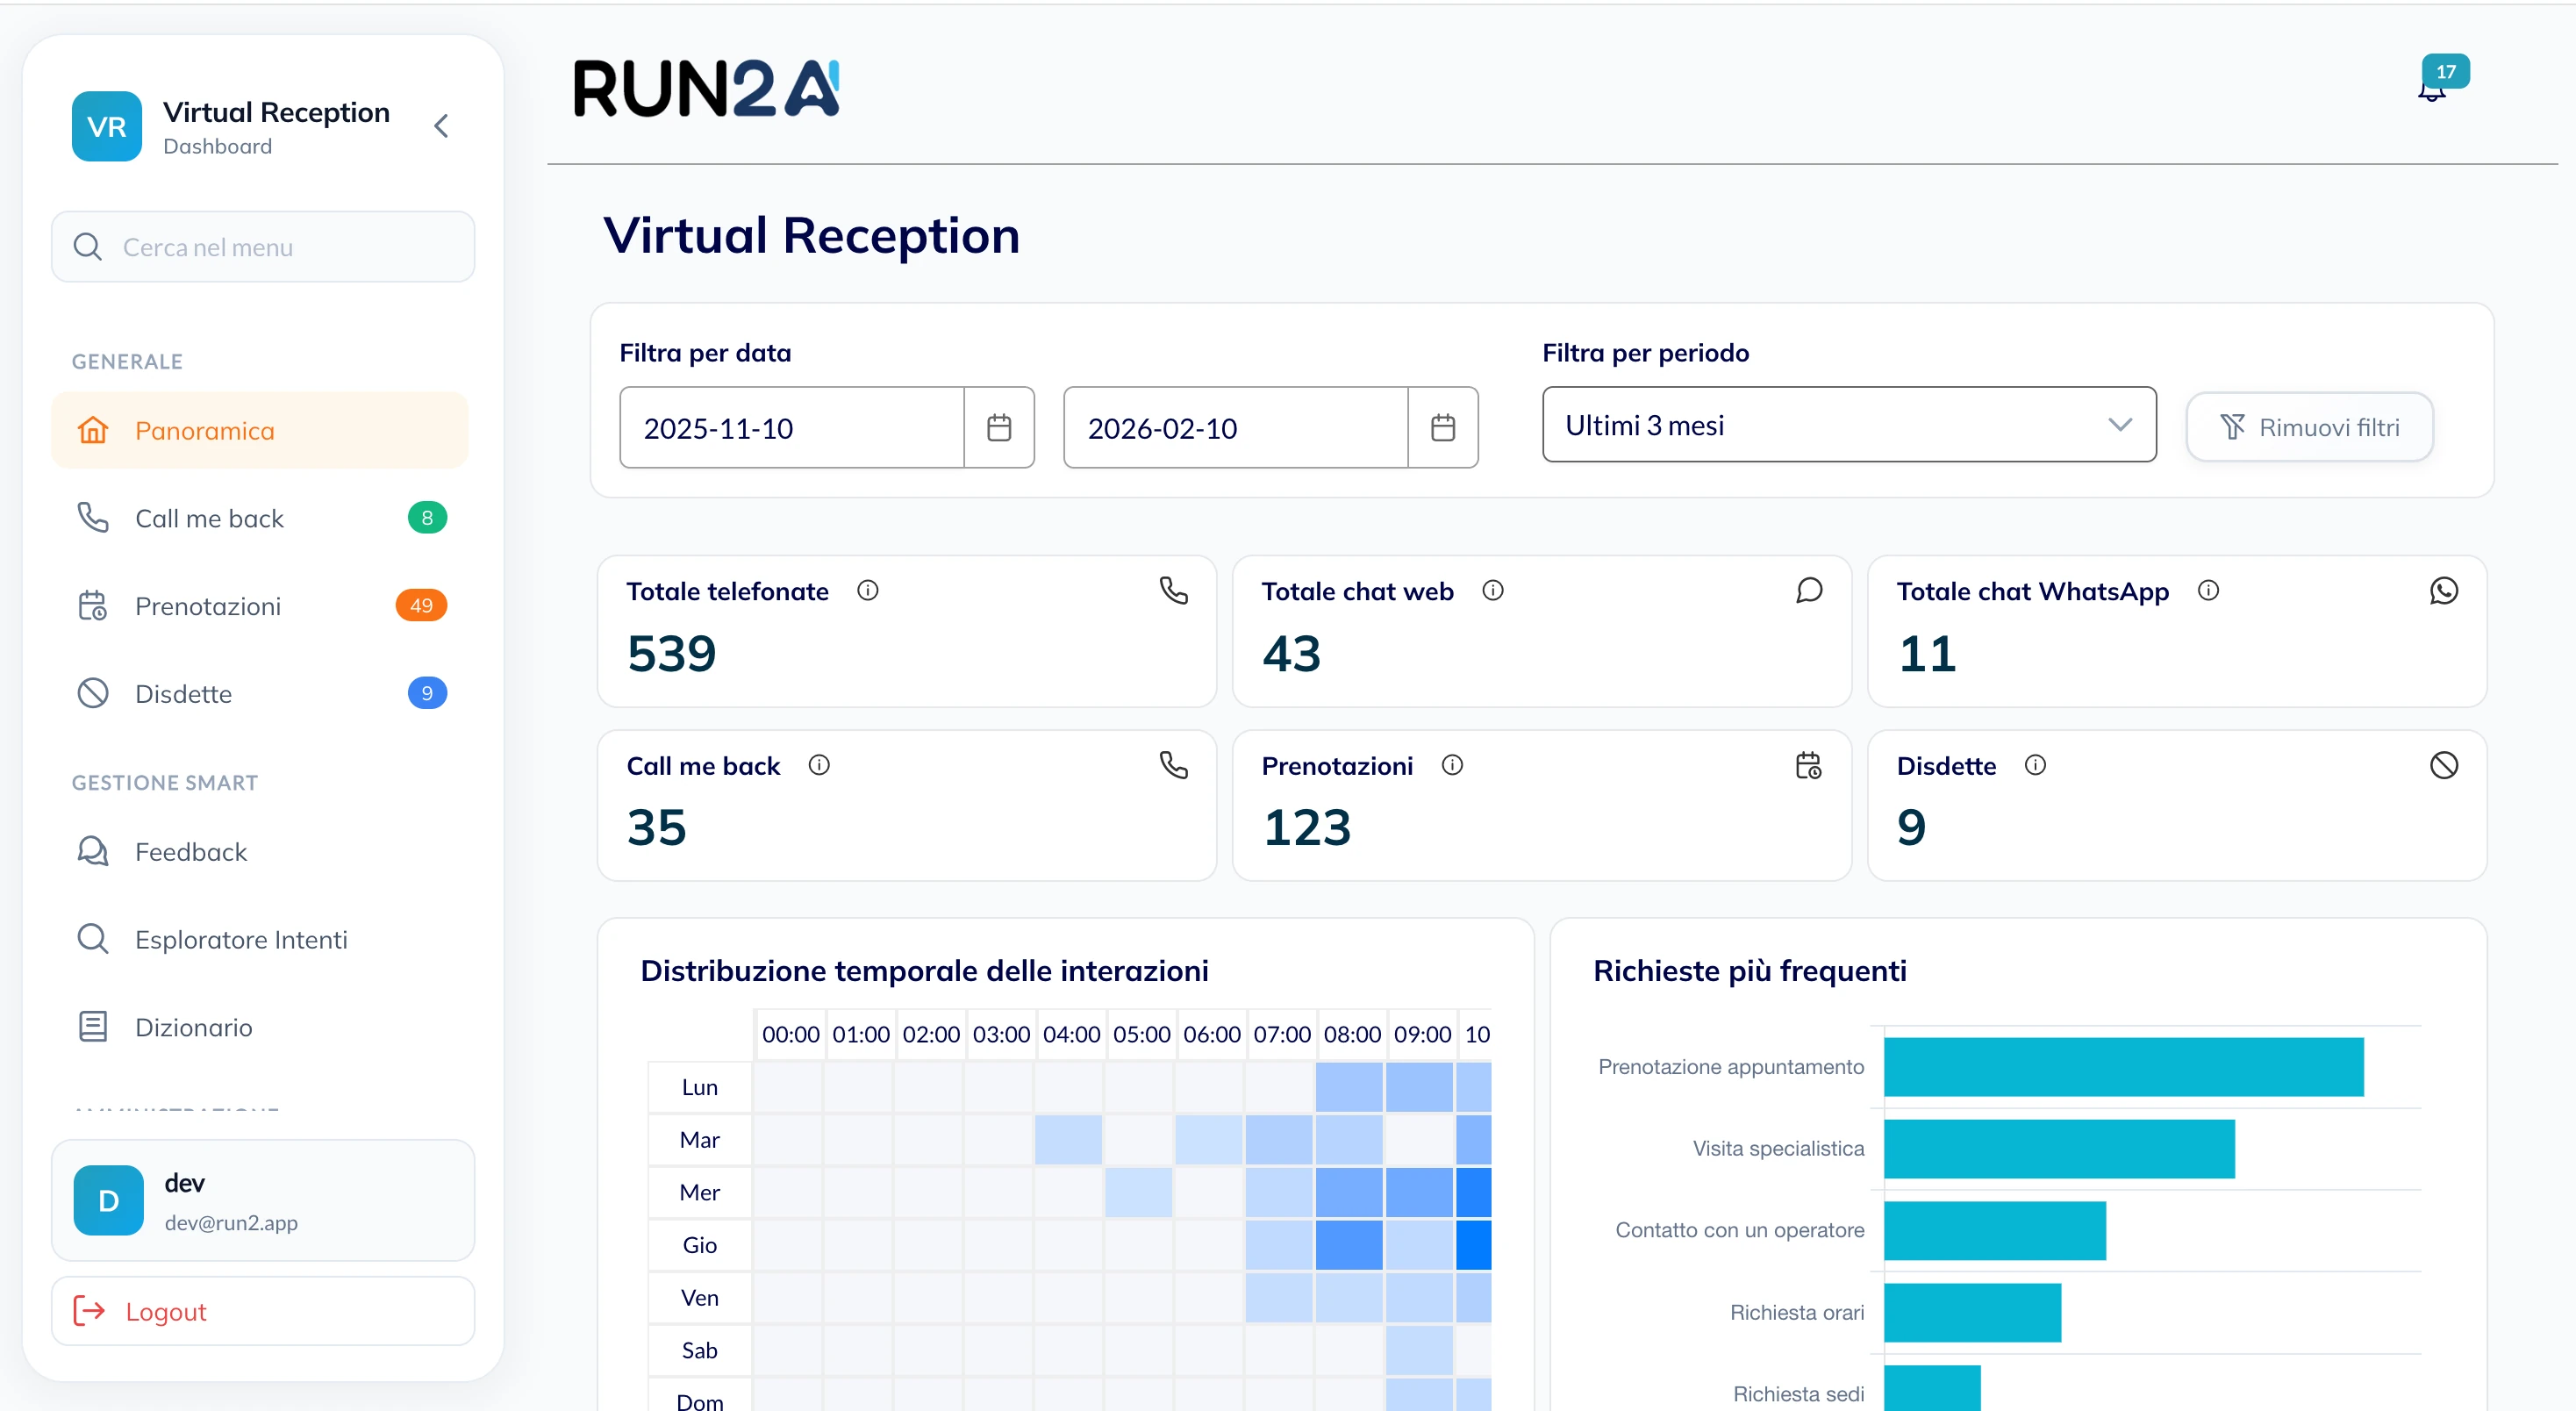Screen dimensions: 2576x1411
Task: Collapse the sidebar with the chevron arrow
Action: point(441,126)
